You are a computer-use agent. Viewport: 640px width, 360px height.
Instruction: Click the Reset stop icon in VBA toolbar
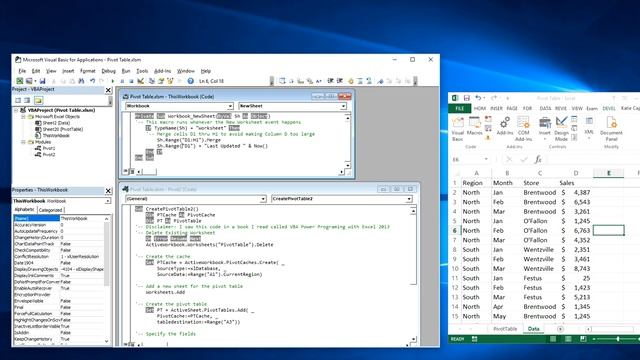(x=131, y=81)
